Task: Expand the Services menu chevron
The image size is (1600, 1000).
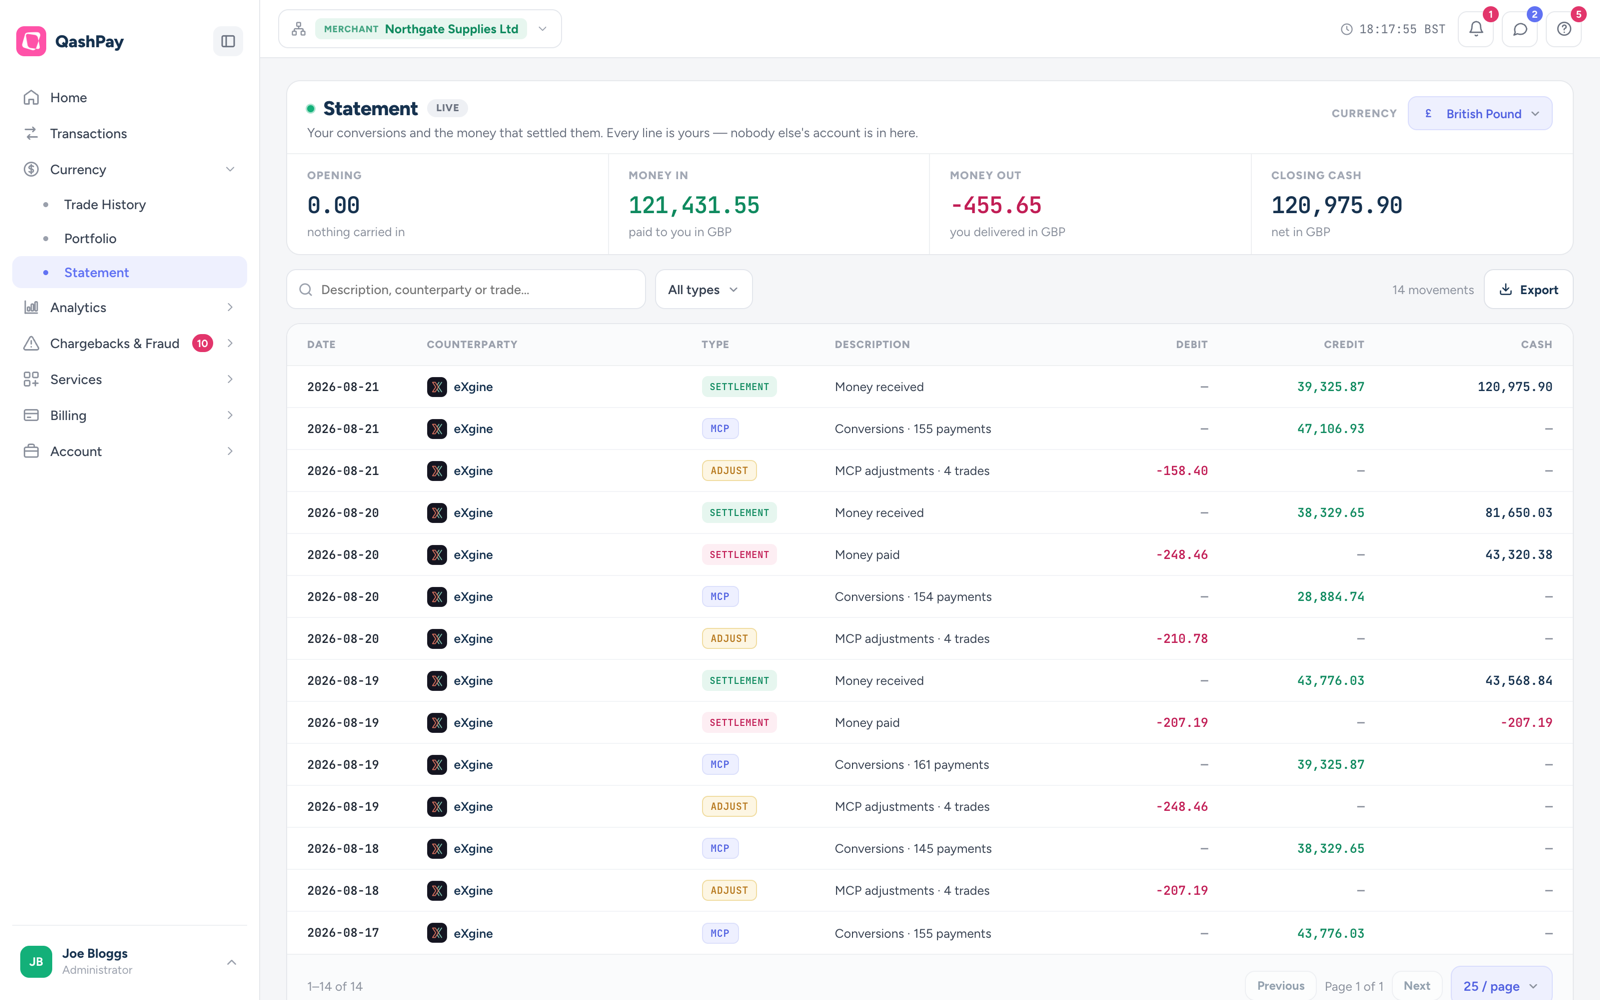Action: click(230, 379)
